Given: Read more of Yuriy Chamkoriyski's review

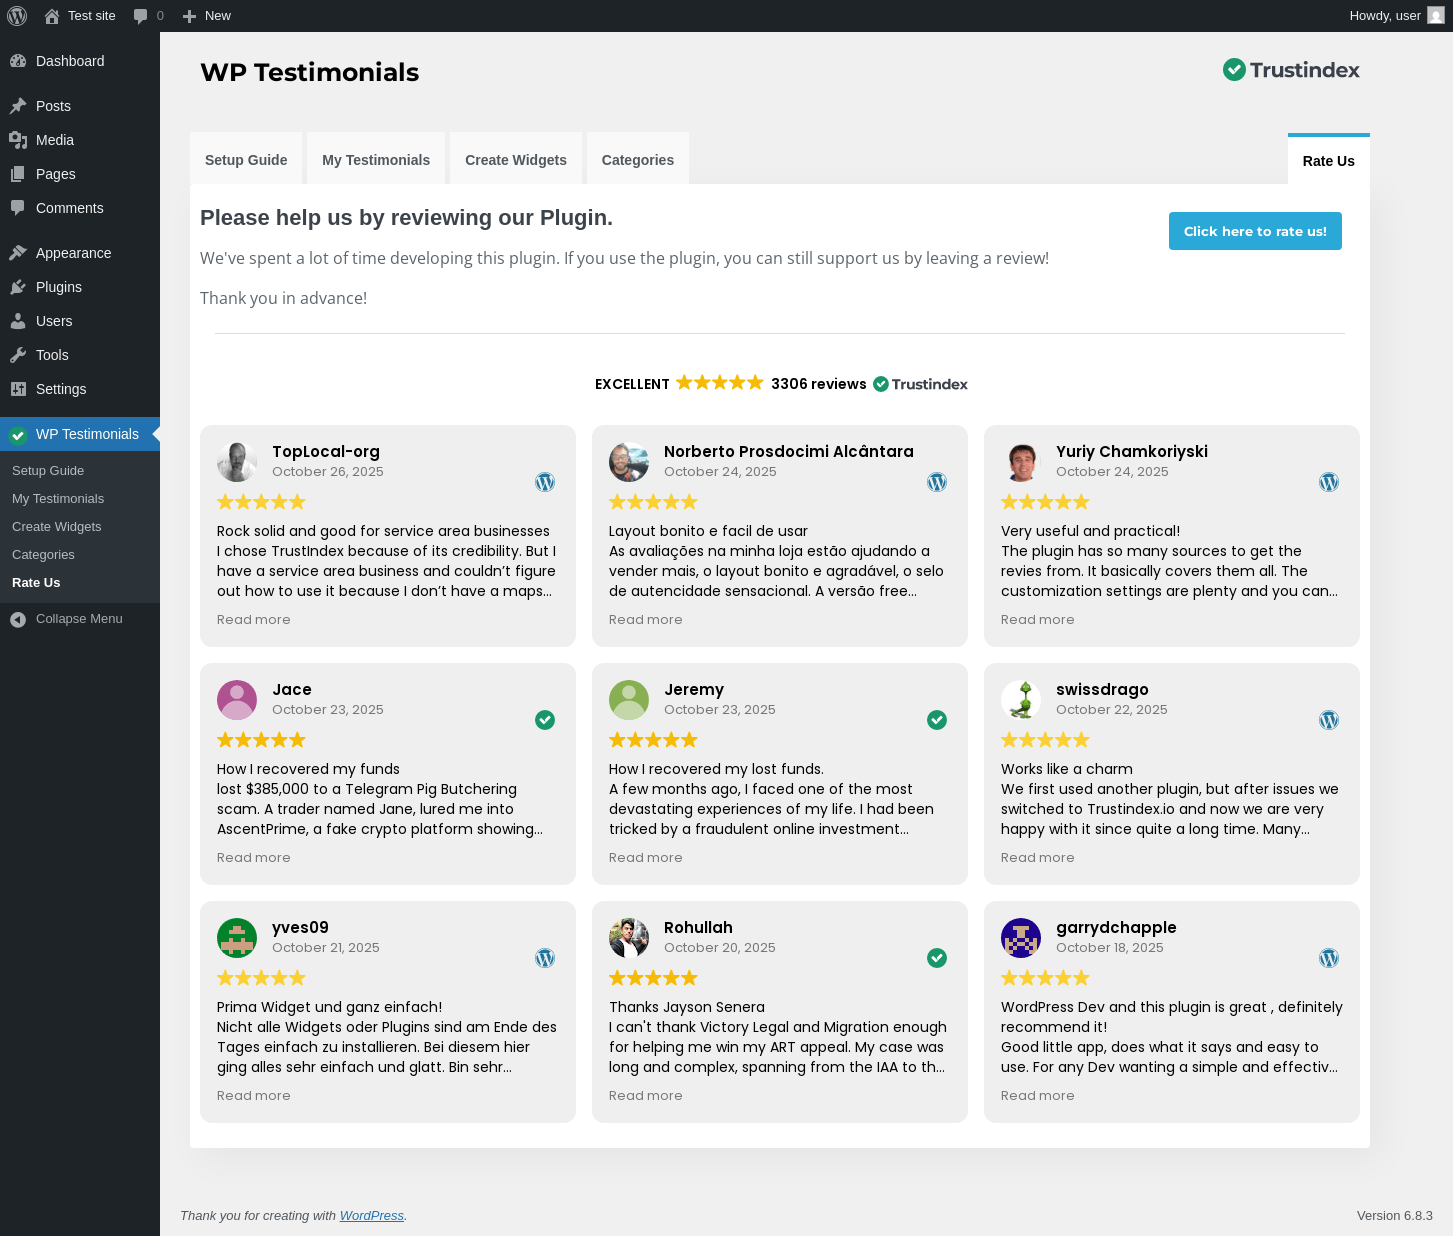Looking at the screenshot, I should 1038,620.
